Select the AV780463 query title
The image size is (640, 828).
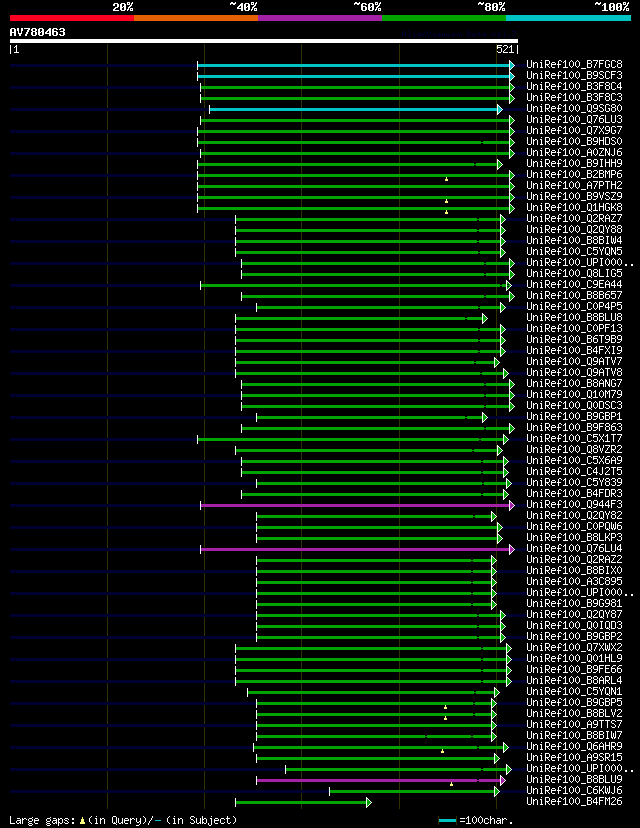coord(37,32)
